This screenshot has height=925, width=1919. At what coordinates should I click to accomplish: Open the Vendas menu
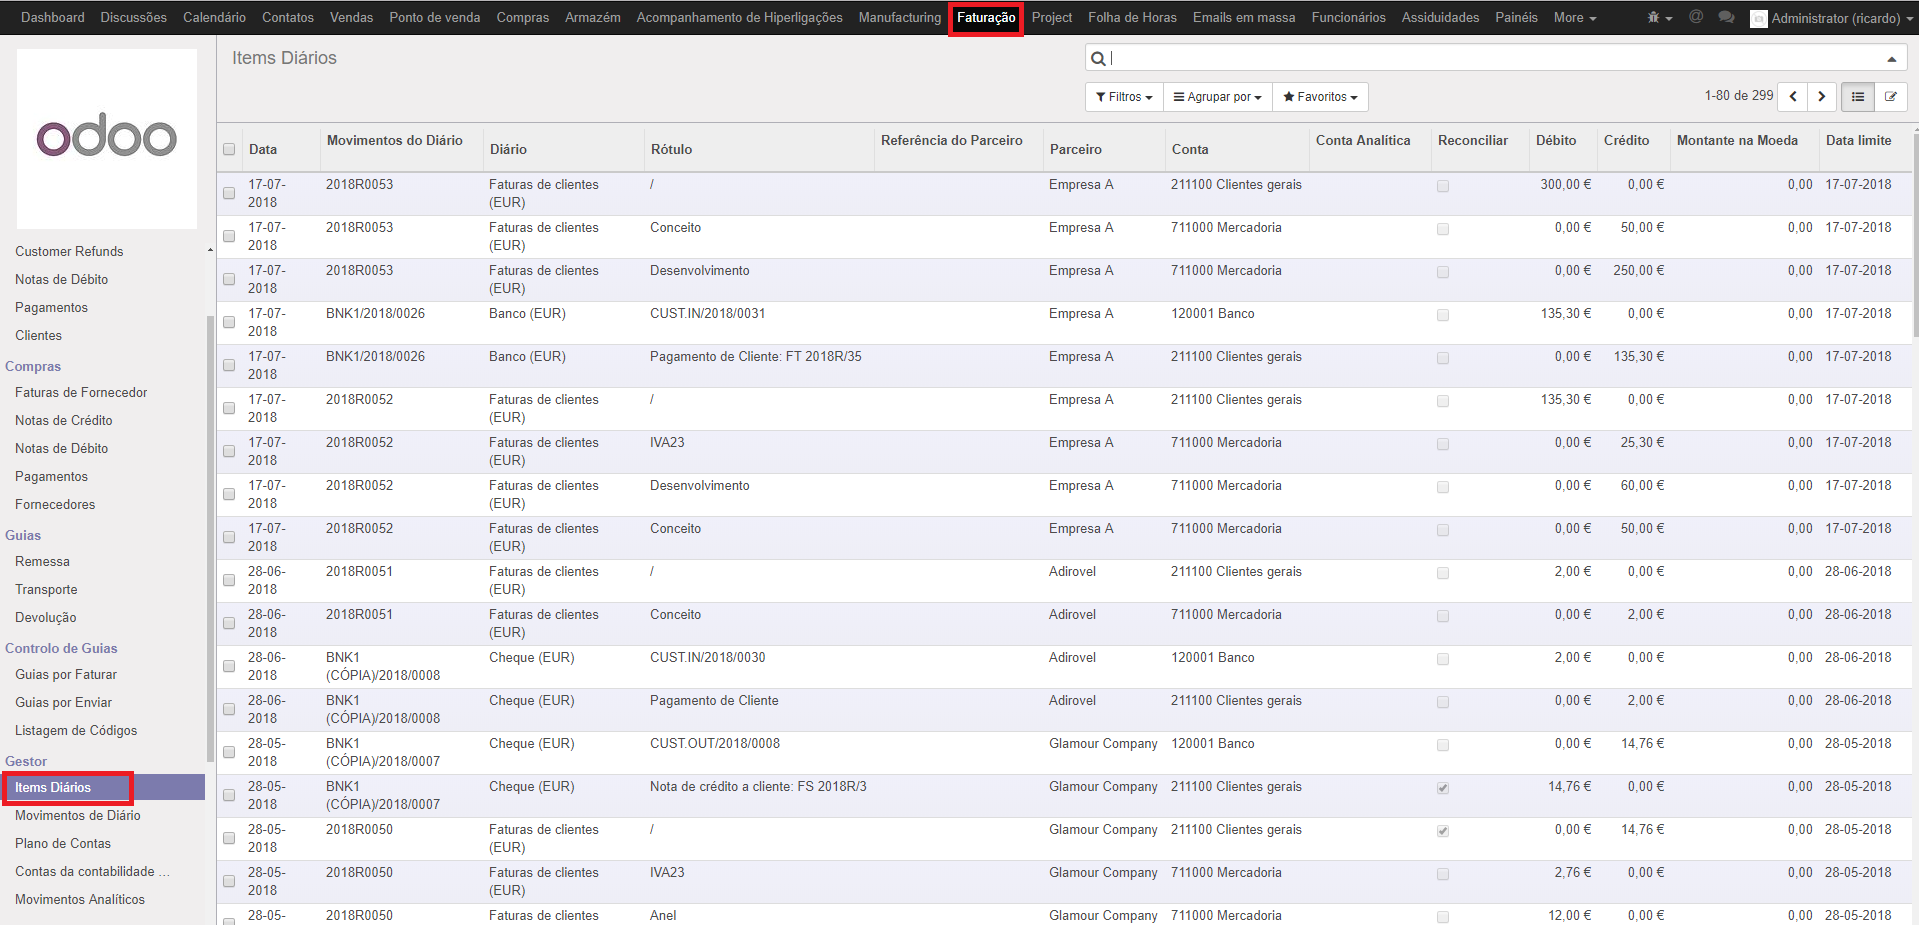tap(351, 18)
